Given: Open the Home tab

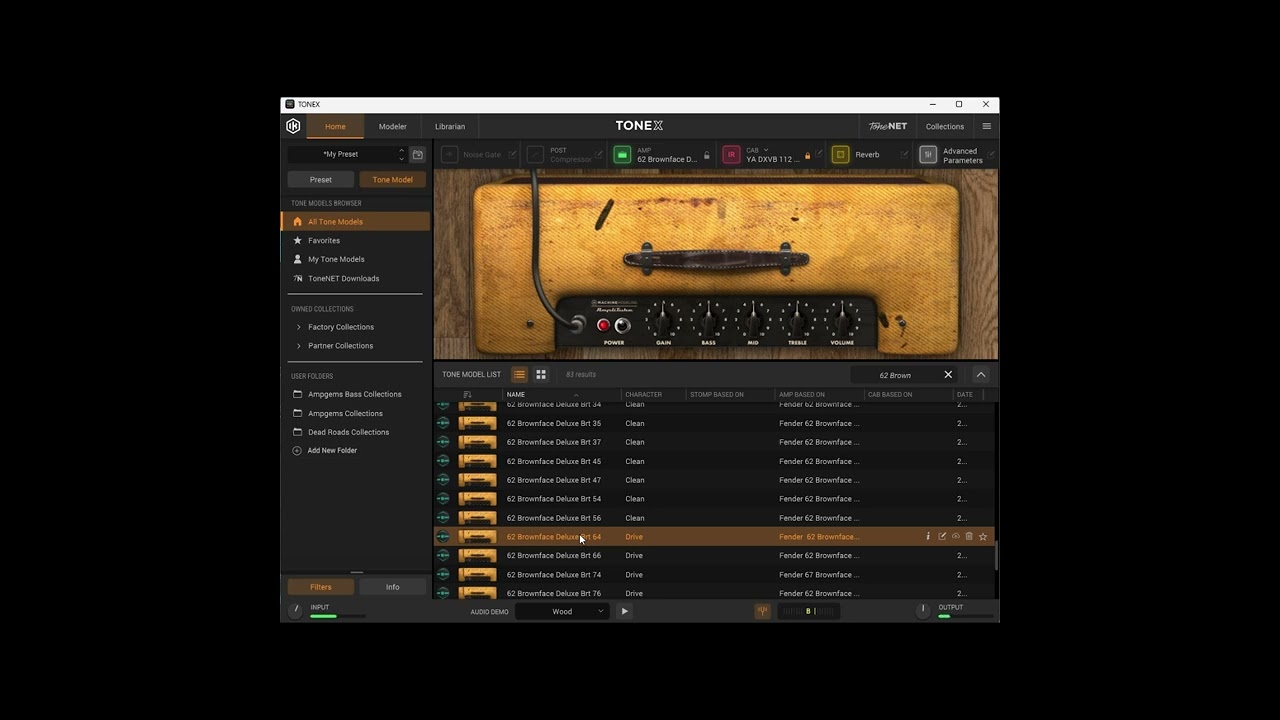Looking at the screenshot, I should pyautogui.click(x=335, y=126).
